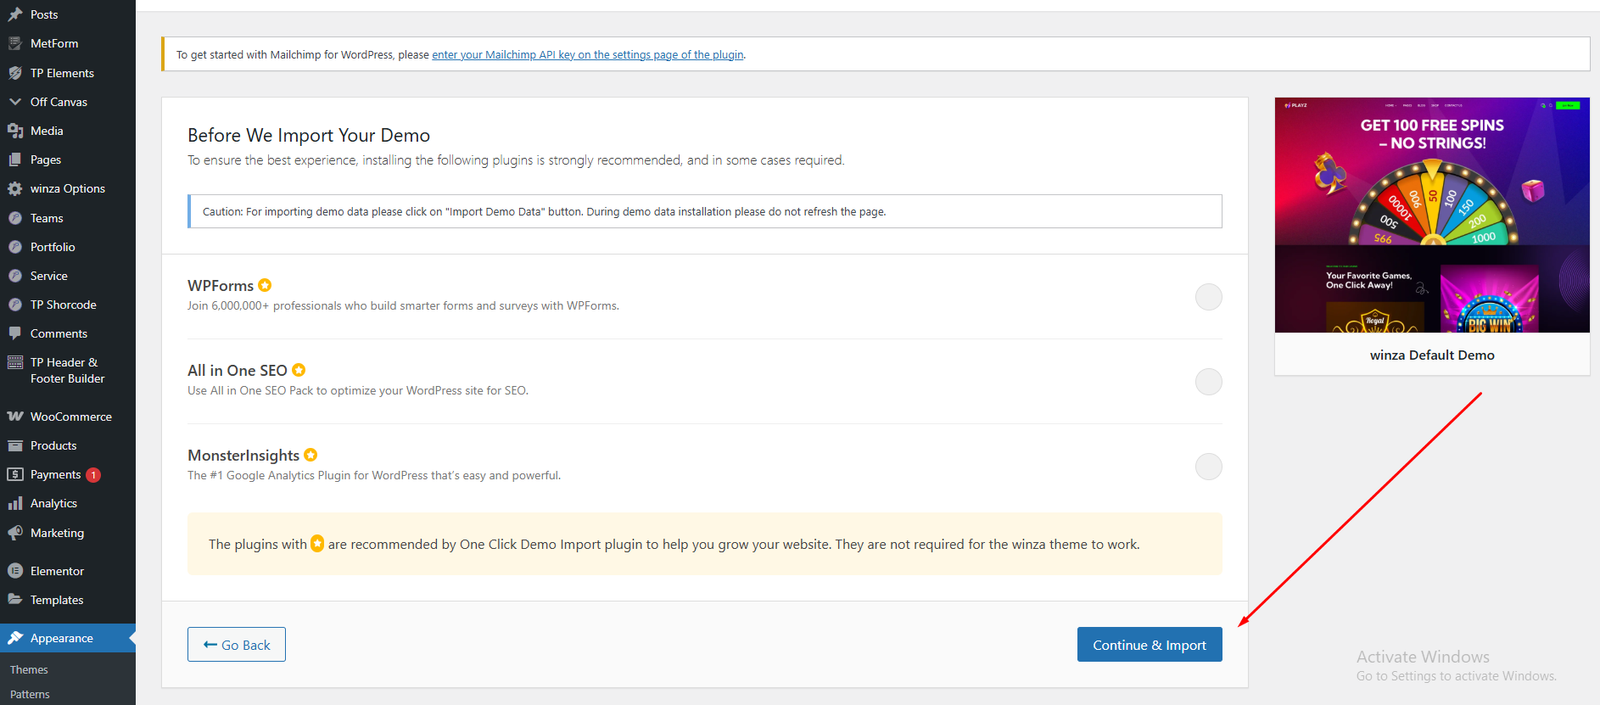Click the star badge next to All in One SEO
Viewport: 1600px width, 705px height.
coord(299,370)
